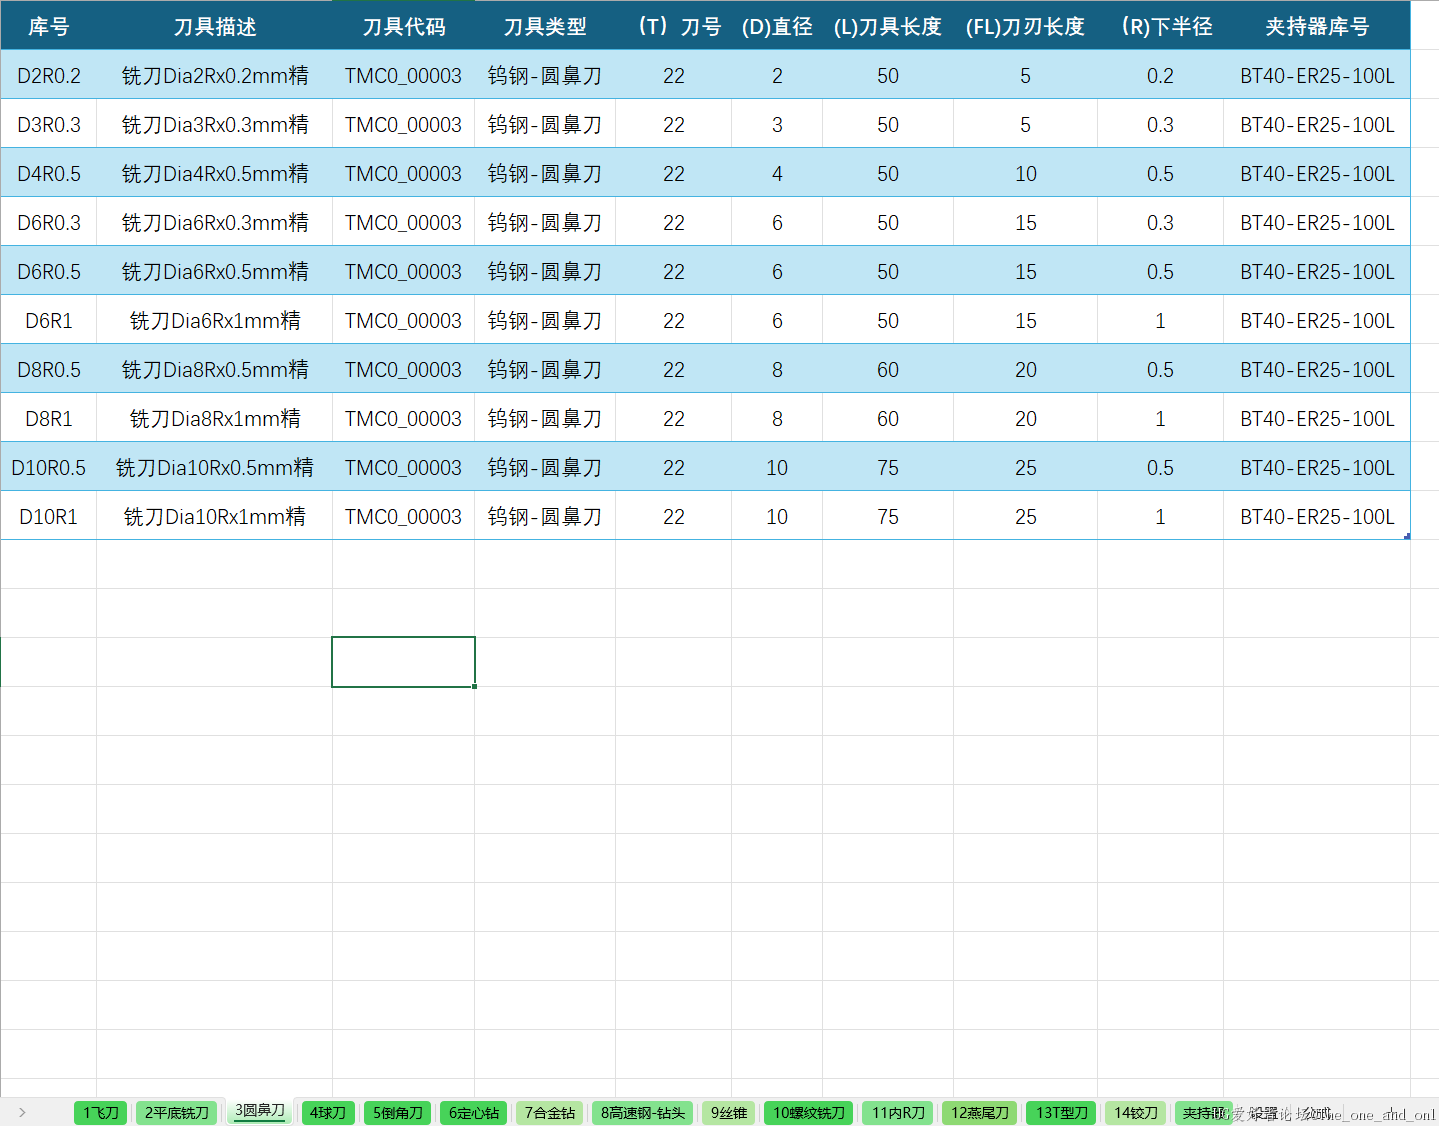Click the sheet tab scroll arrow
1439x1126 pixels.
[22, 1112]
